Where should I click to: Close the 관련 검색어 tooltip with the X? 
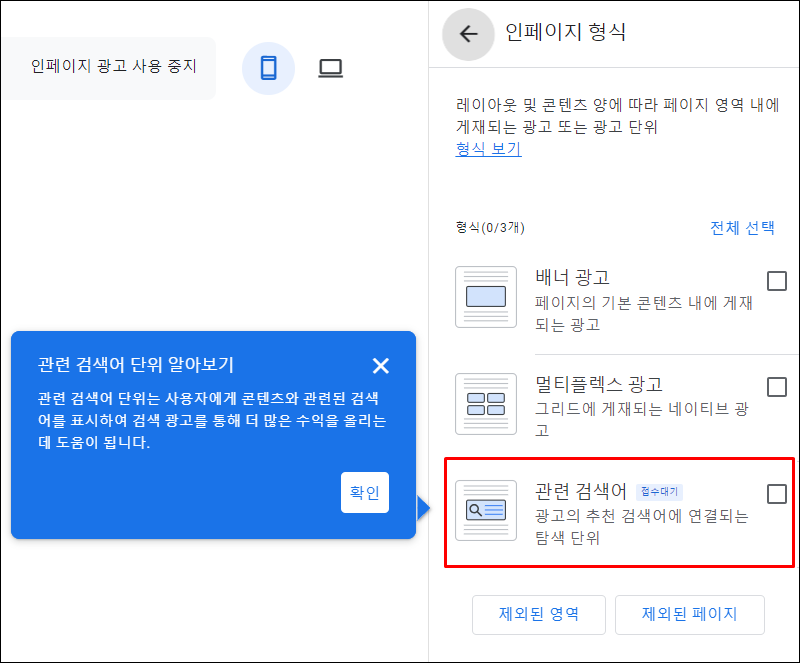[381, 366]
